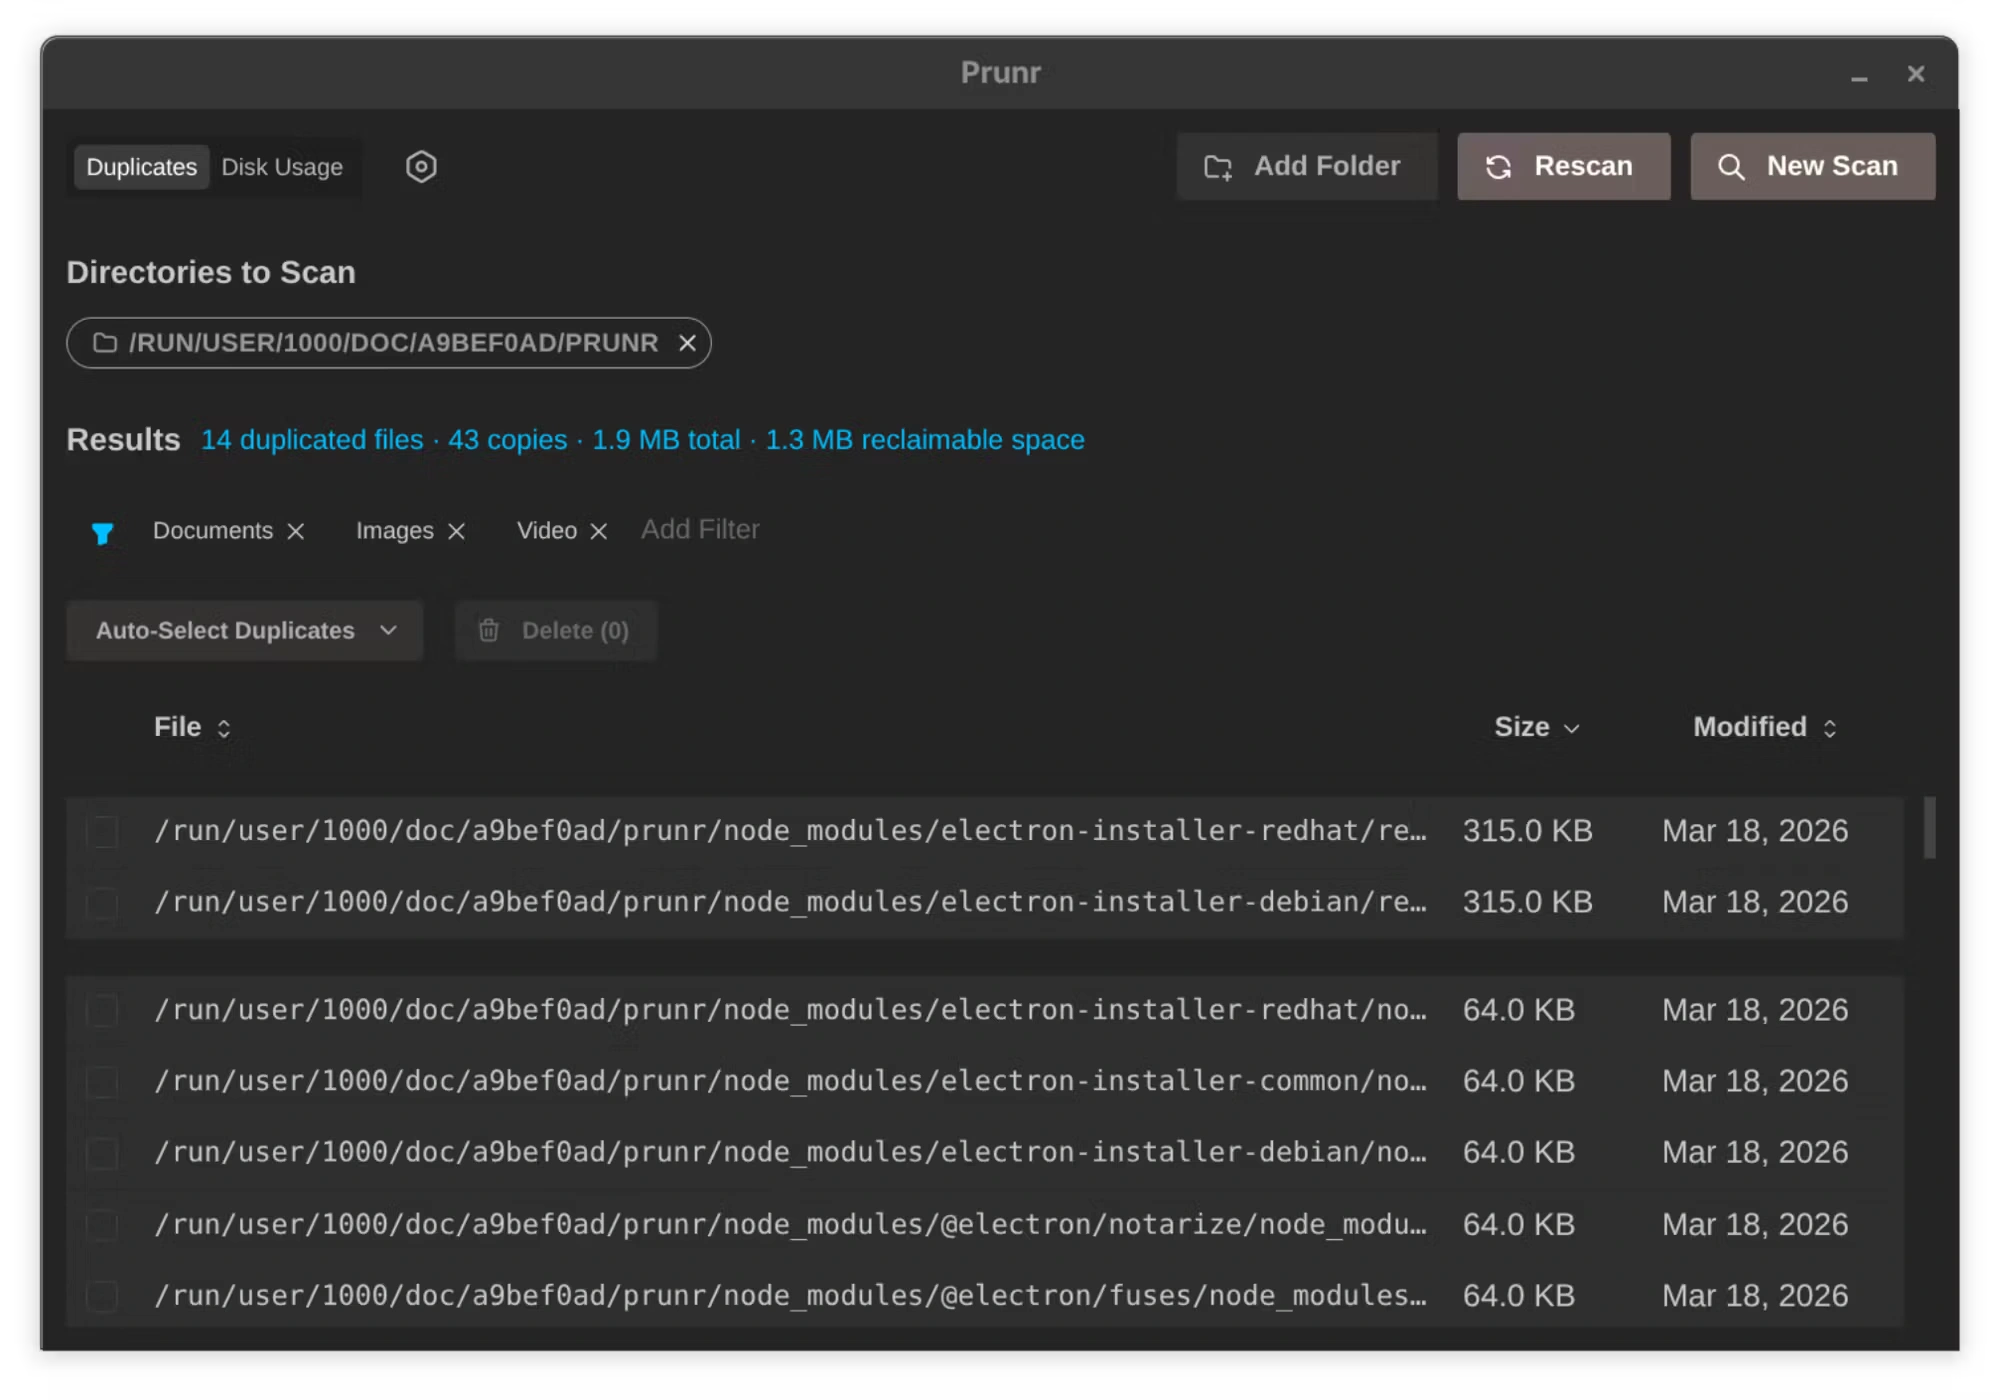2000x1400 pixels.
Task: Start a New Scan
Action: click(x=1812, y=166)
